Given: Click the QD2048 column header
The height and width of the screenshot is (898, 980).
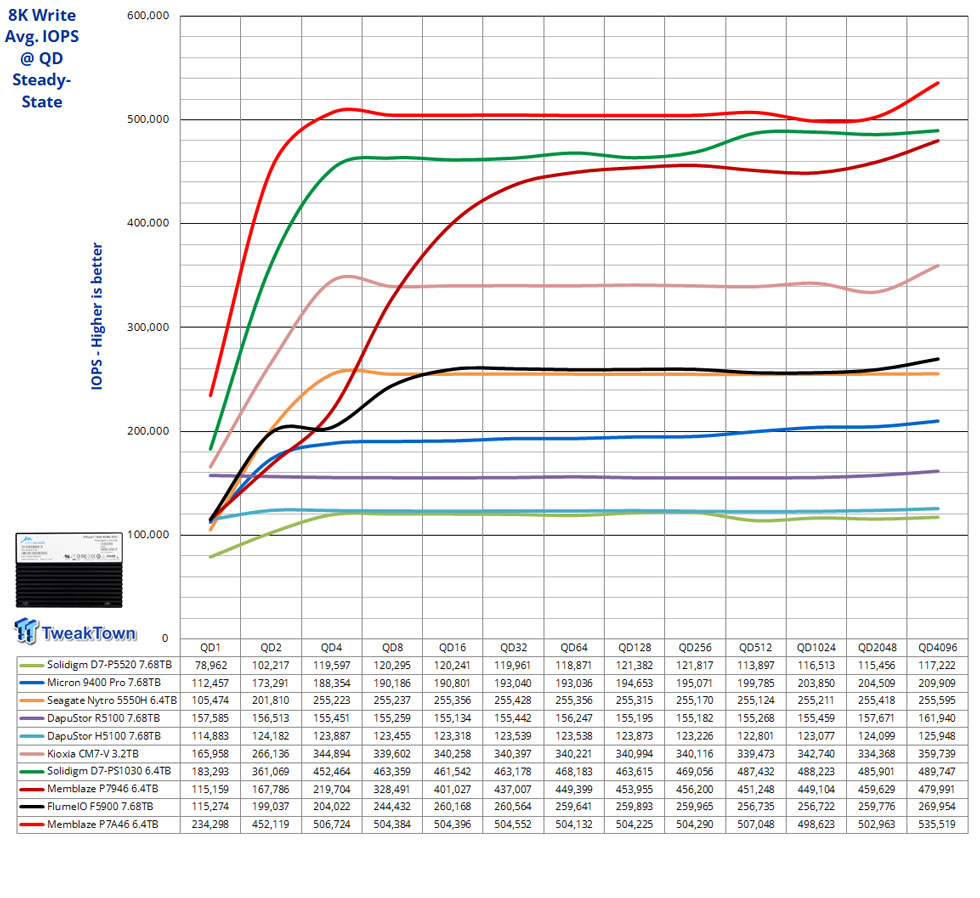Looking at the screenshot, I should (x=877, y=647).
